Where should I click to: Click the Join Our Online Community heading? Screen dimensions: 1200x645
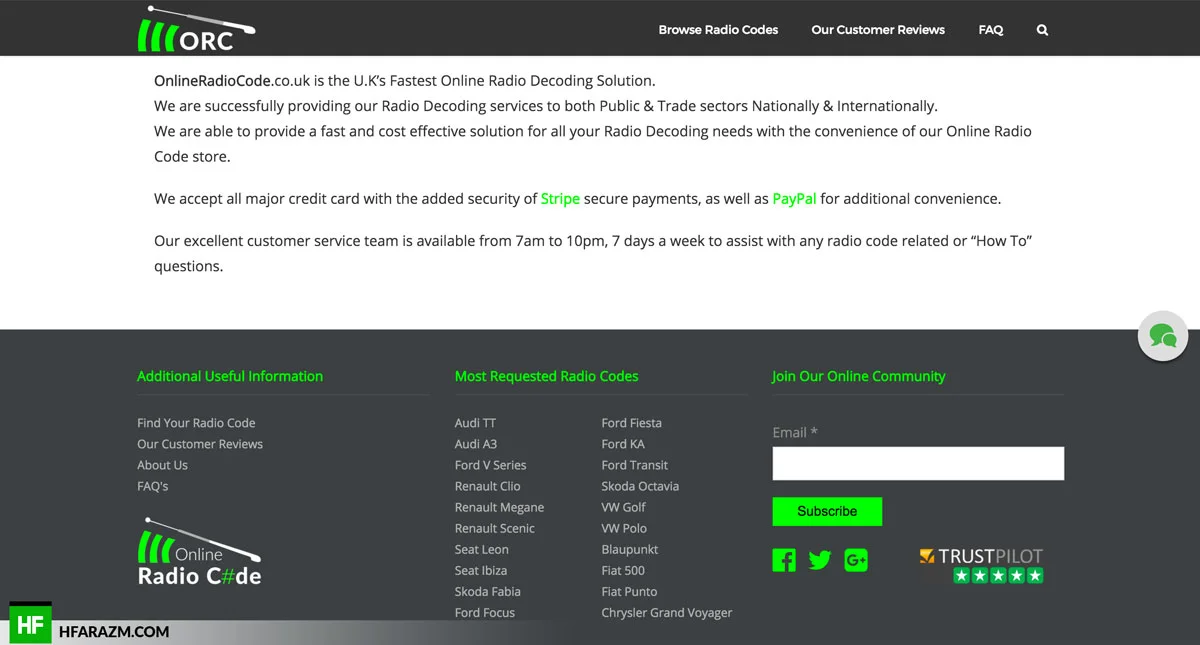pyautogui.click(x=859, y=376)
